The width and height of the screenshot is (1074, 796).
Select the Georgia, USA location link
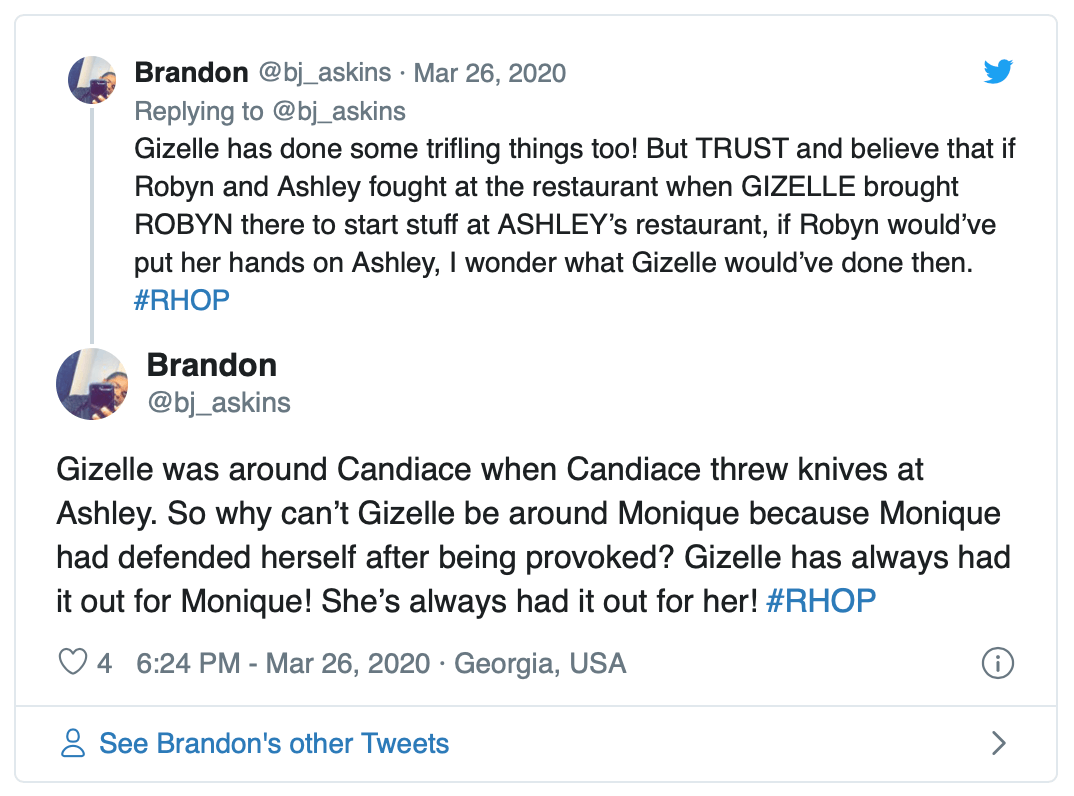coord(540,663)
